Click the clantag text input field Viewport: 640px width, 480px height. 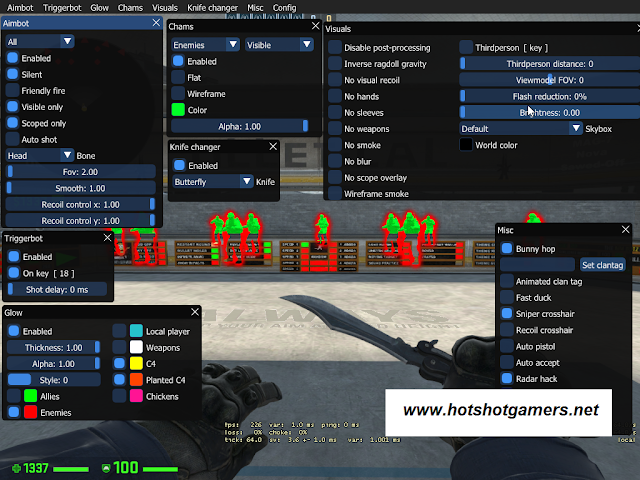538,265
